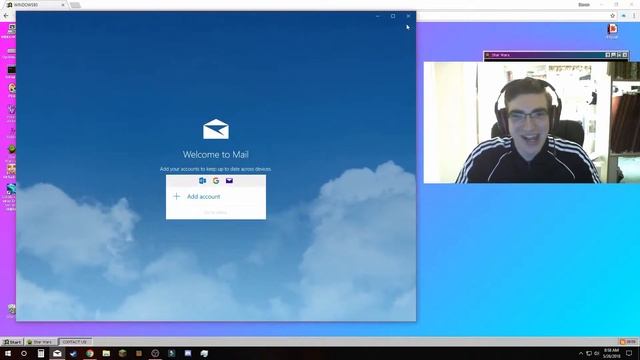The height and width of the screenshot is (360, 640).
Task: Open the Chrome three-dot menu
Action: [x=634, y=16]
